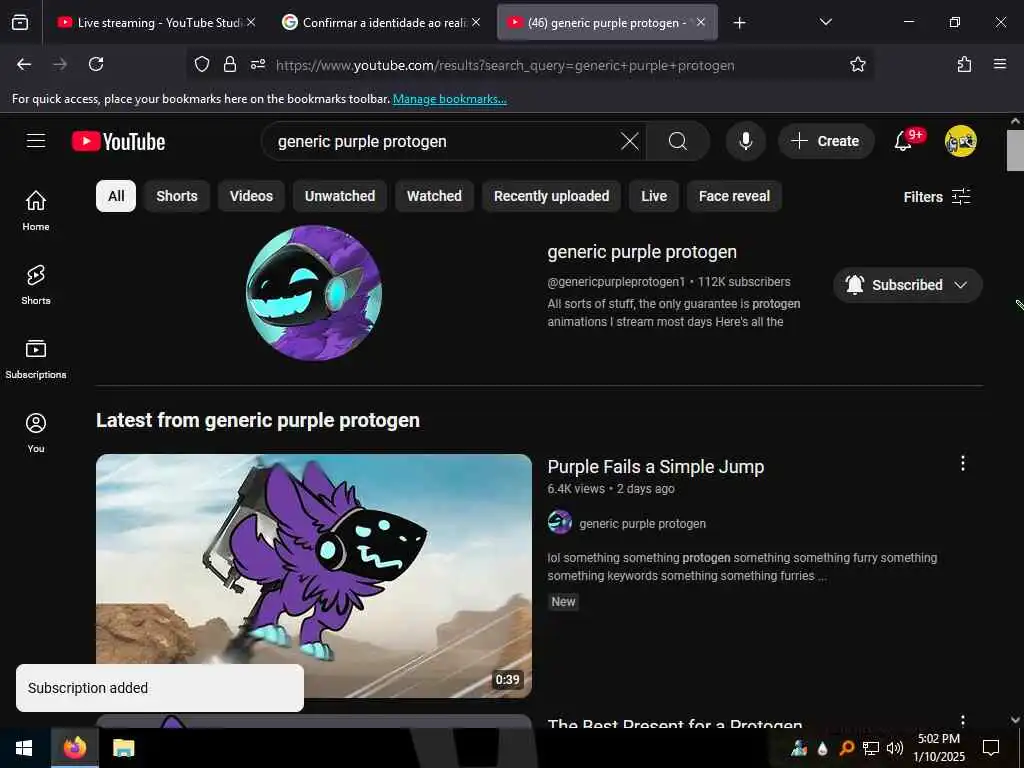1024x768 pixels.
Task: Select the Unwatched filter chip
Action: point(340,196)
